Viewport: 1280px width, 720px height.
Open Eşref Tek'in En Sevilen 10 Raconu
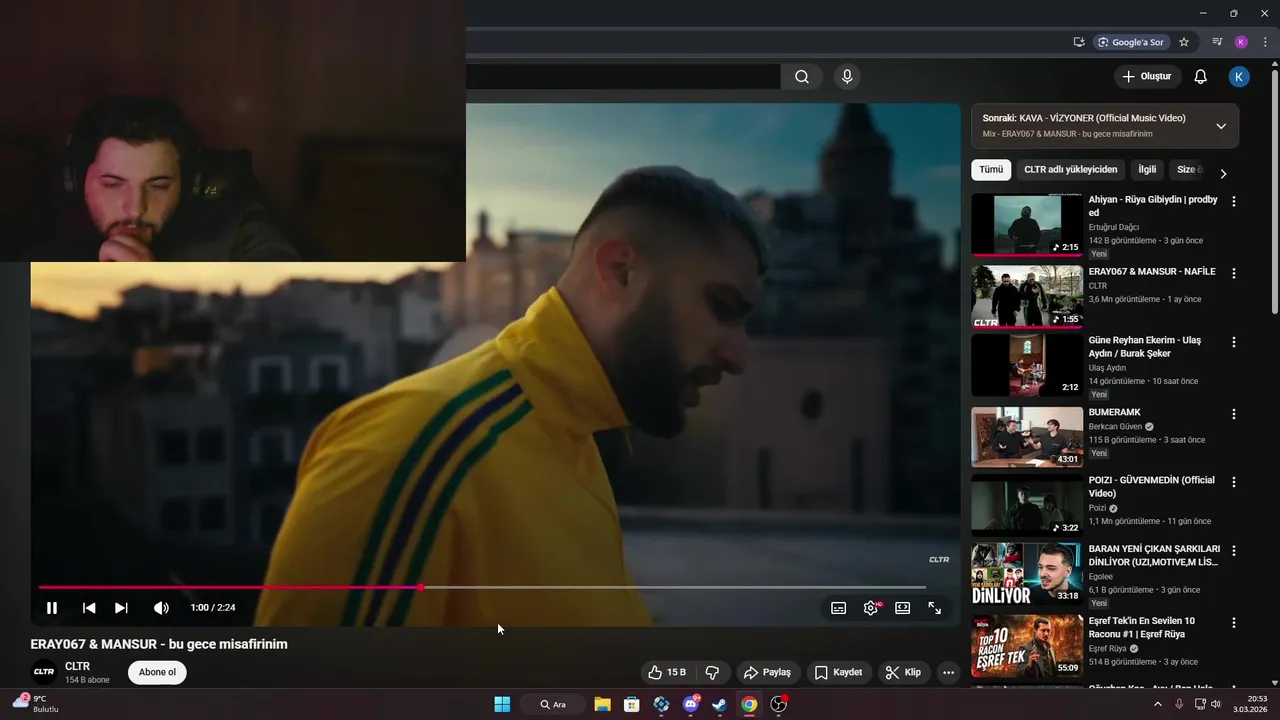(x=1142, y=627)
